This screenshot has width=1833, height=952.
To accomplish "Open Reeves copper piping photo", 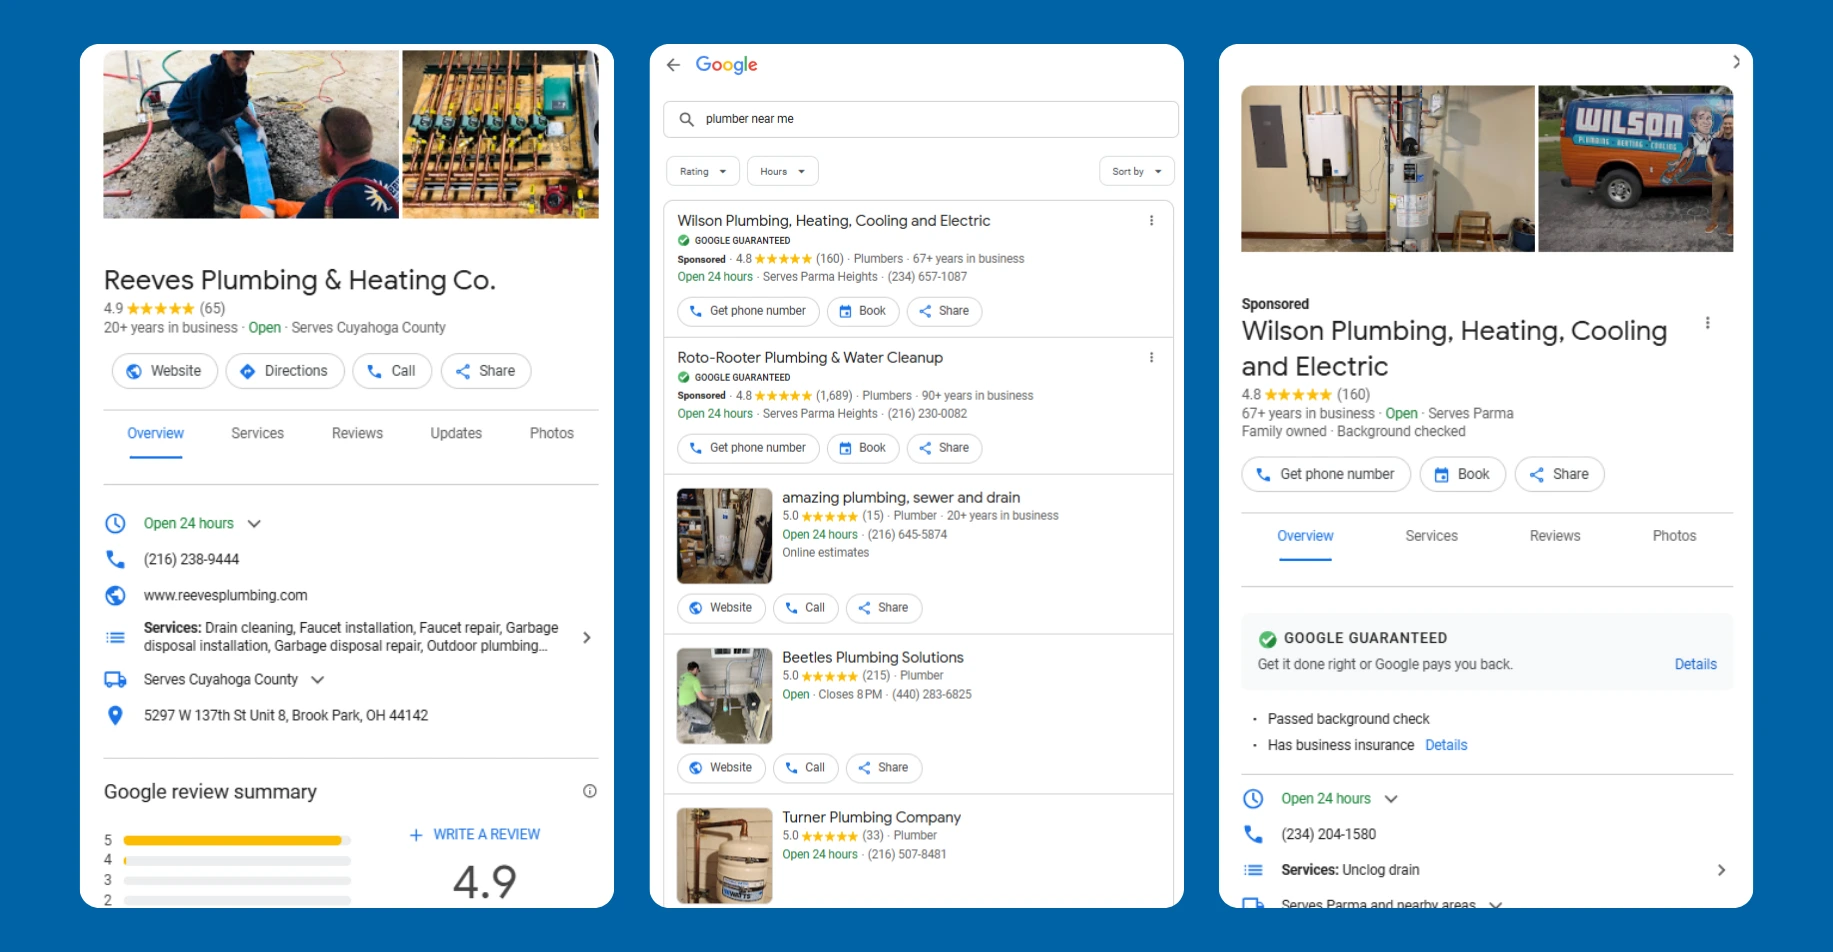I will pos(500,134).
